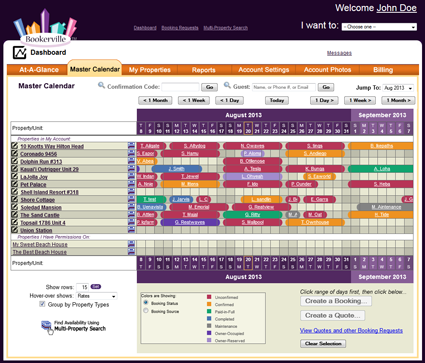Click the Set button for Show rows
The width and height of the screenshot is (425, 363).
coord(96,287)
